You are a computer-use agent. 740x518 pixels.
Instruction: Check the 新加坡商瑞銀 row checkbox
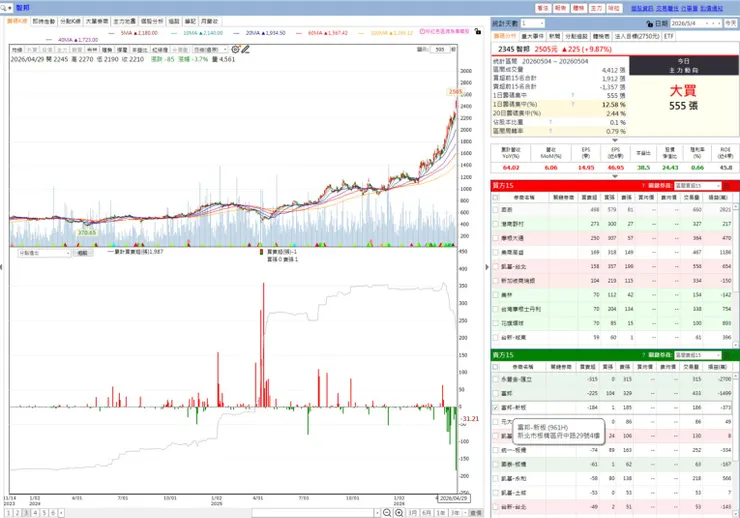coord(495,281)
